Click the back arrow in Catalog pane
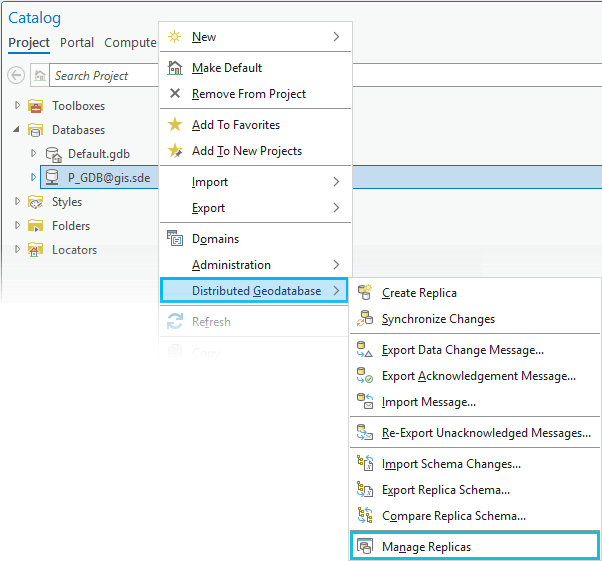Viewport: 602px width, 561px height. (16, 75)
